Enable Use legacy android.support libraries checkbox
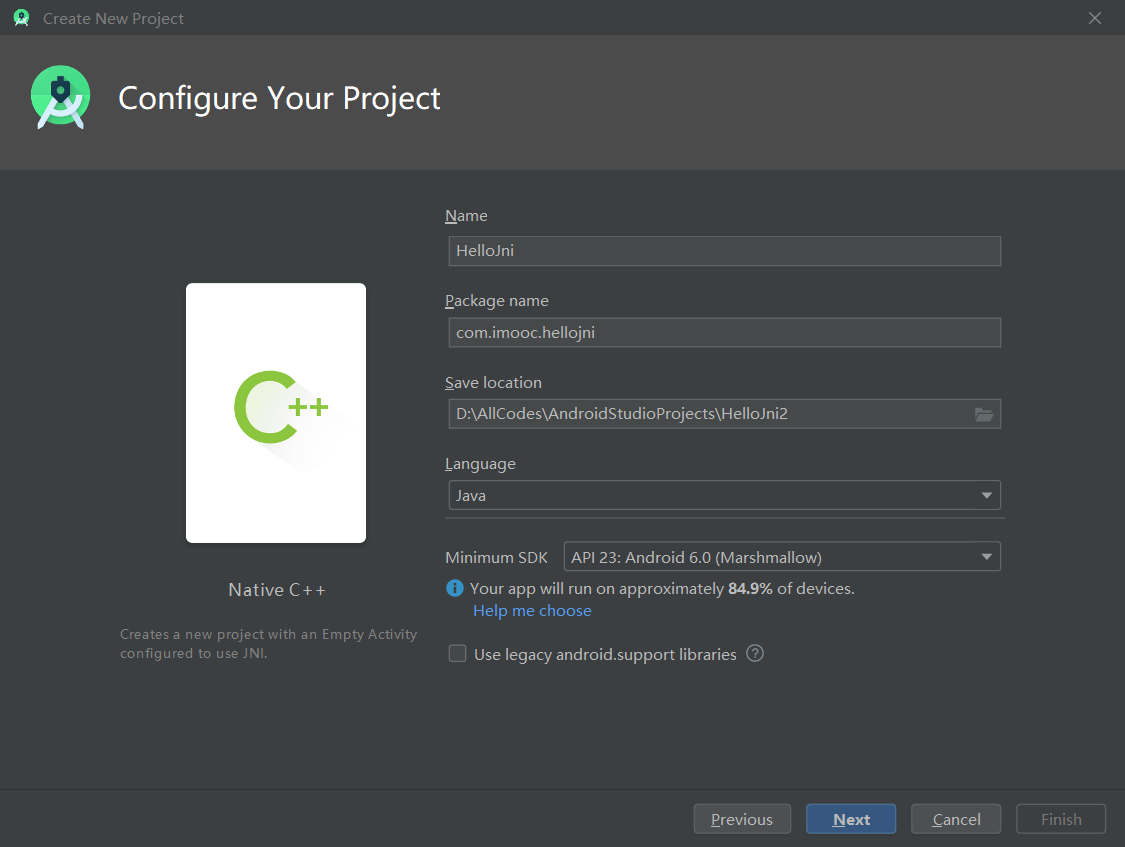This screenshot has height=847, width=1125. coord(457,653)
